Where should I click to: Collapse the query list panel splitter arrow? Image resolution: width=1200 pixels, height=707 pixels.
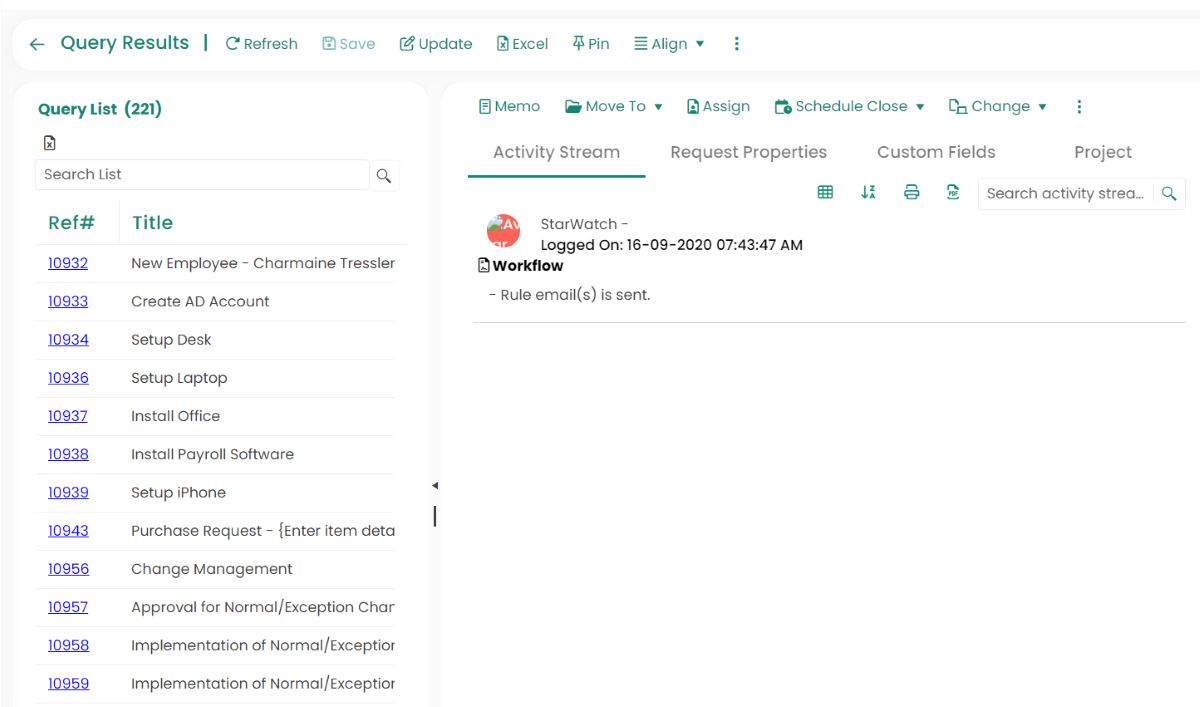tap(435, 486)
